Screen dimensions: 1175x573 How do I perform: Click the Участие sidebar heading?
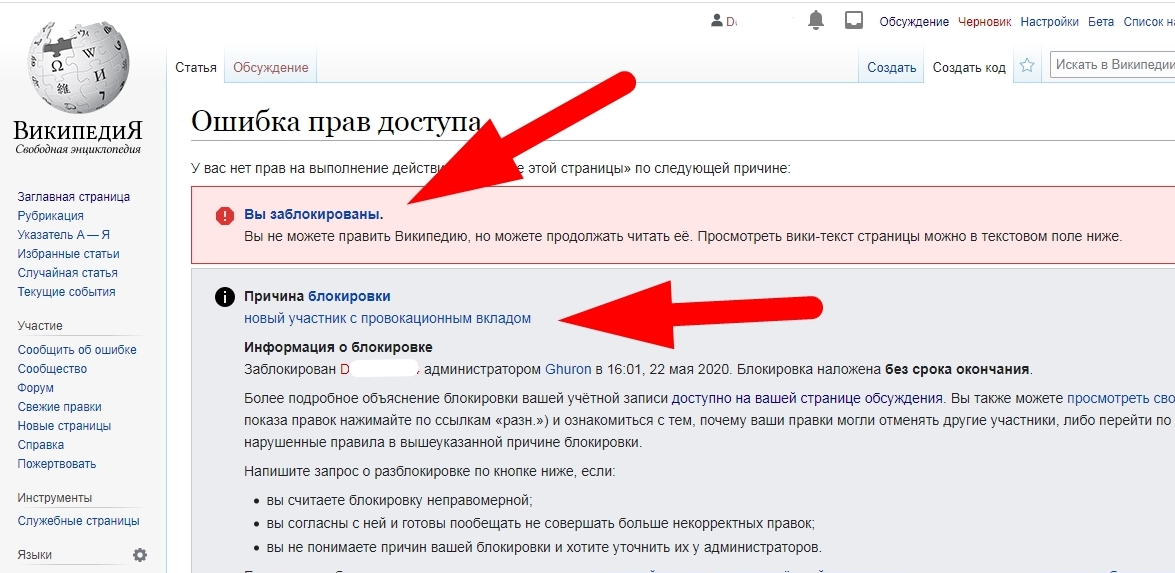(40, 325)
